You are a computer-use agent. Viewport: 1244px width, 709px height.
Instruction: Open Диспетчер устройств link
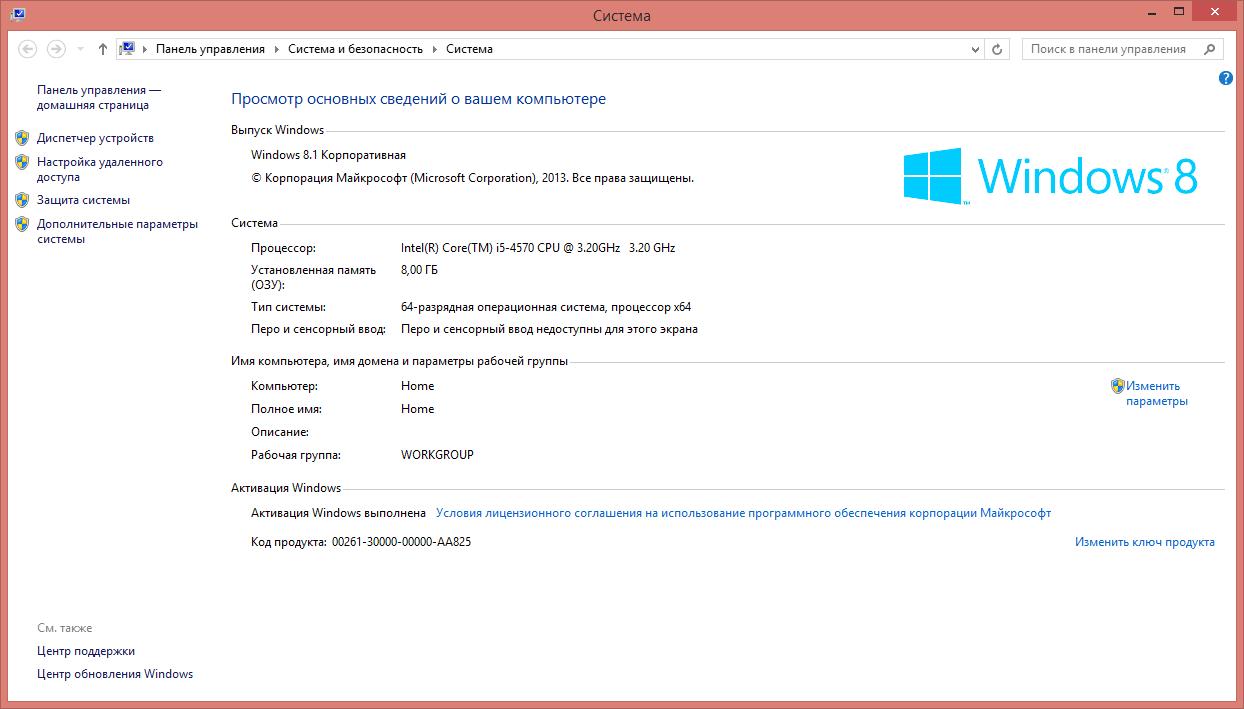pyautogui.click(x=95, y=138)
